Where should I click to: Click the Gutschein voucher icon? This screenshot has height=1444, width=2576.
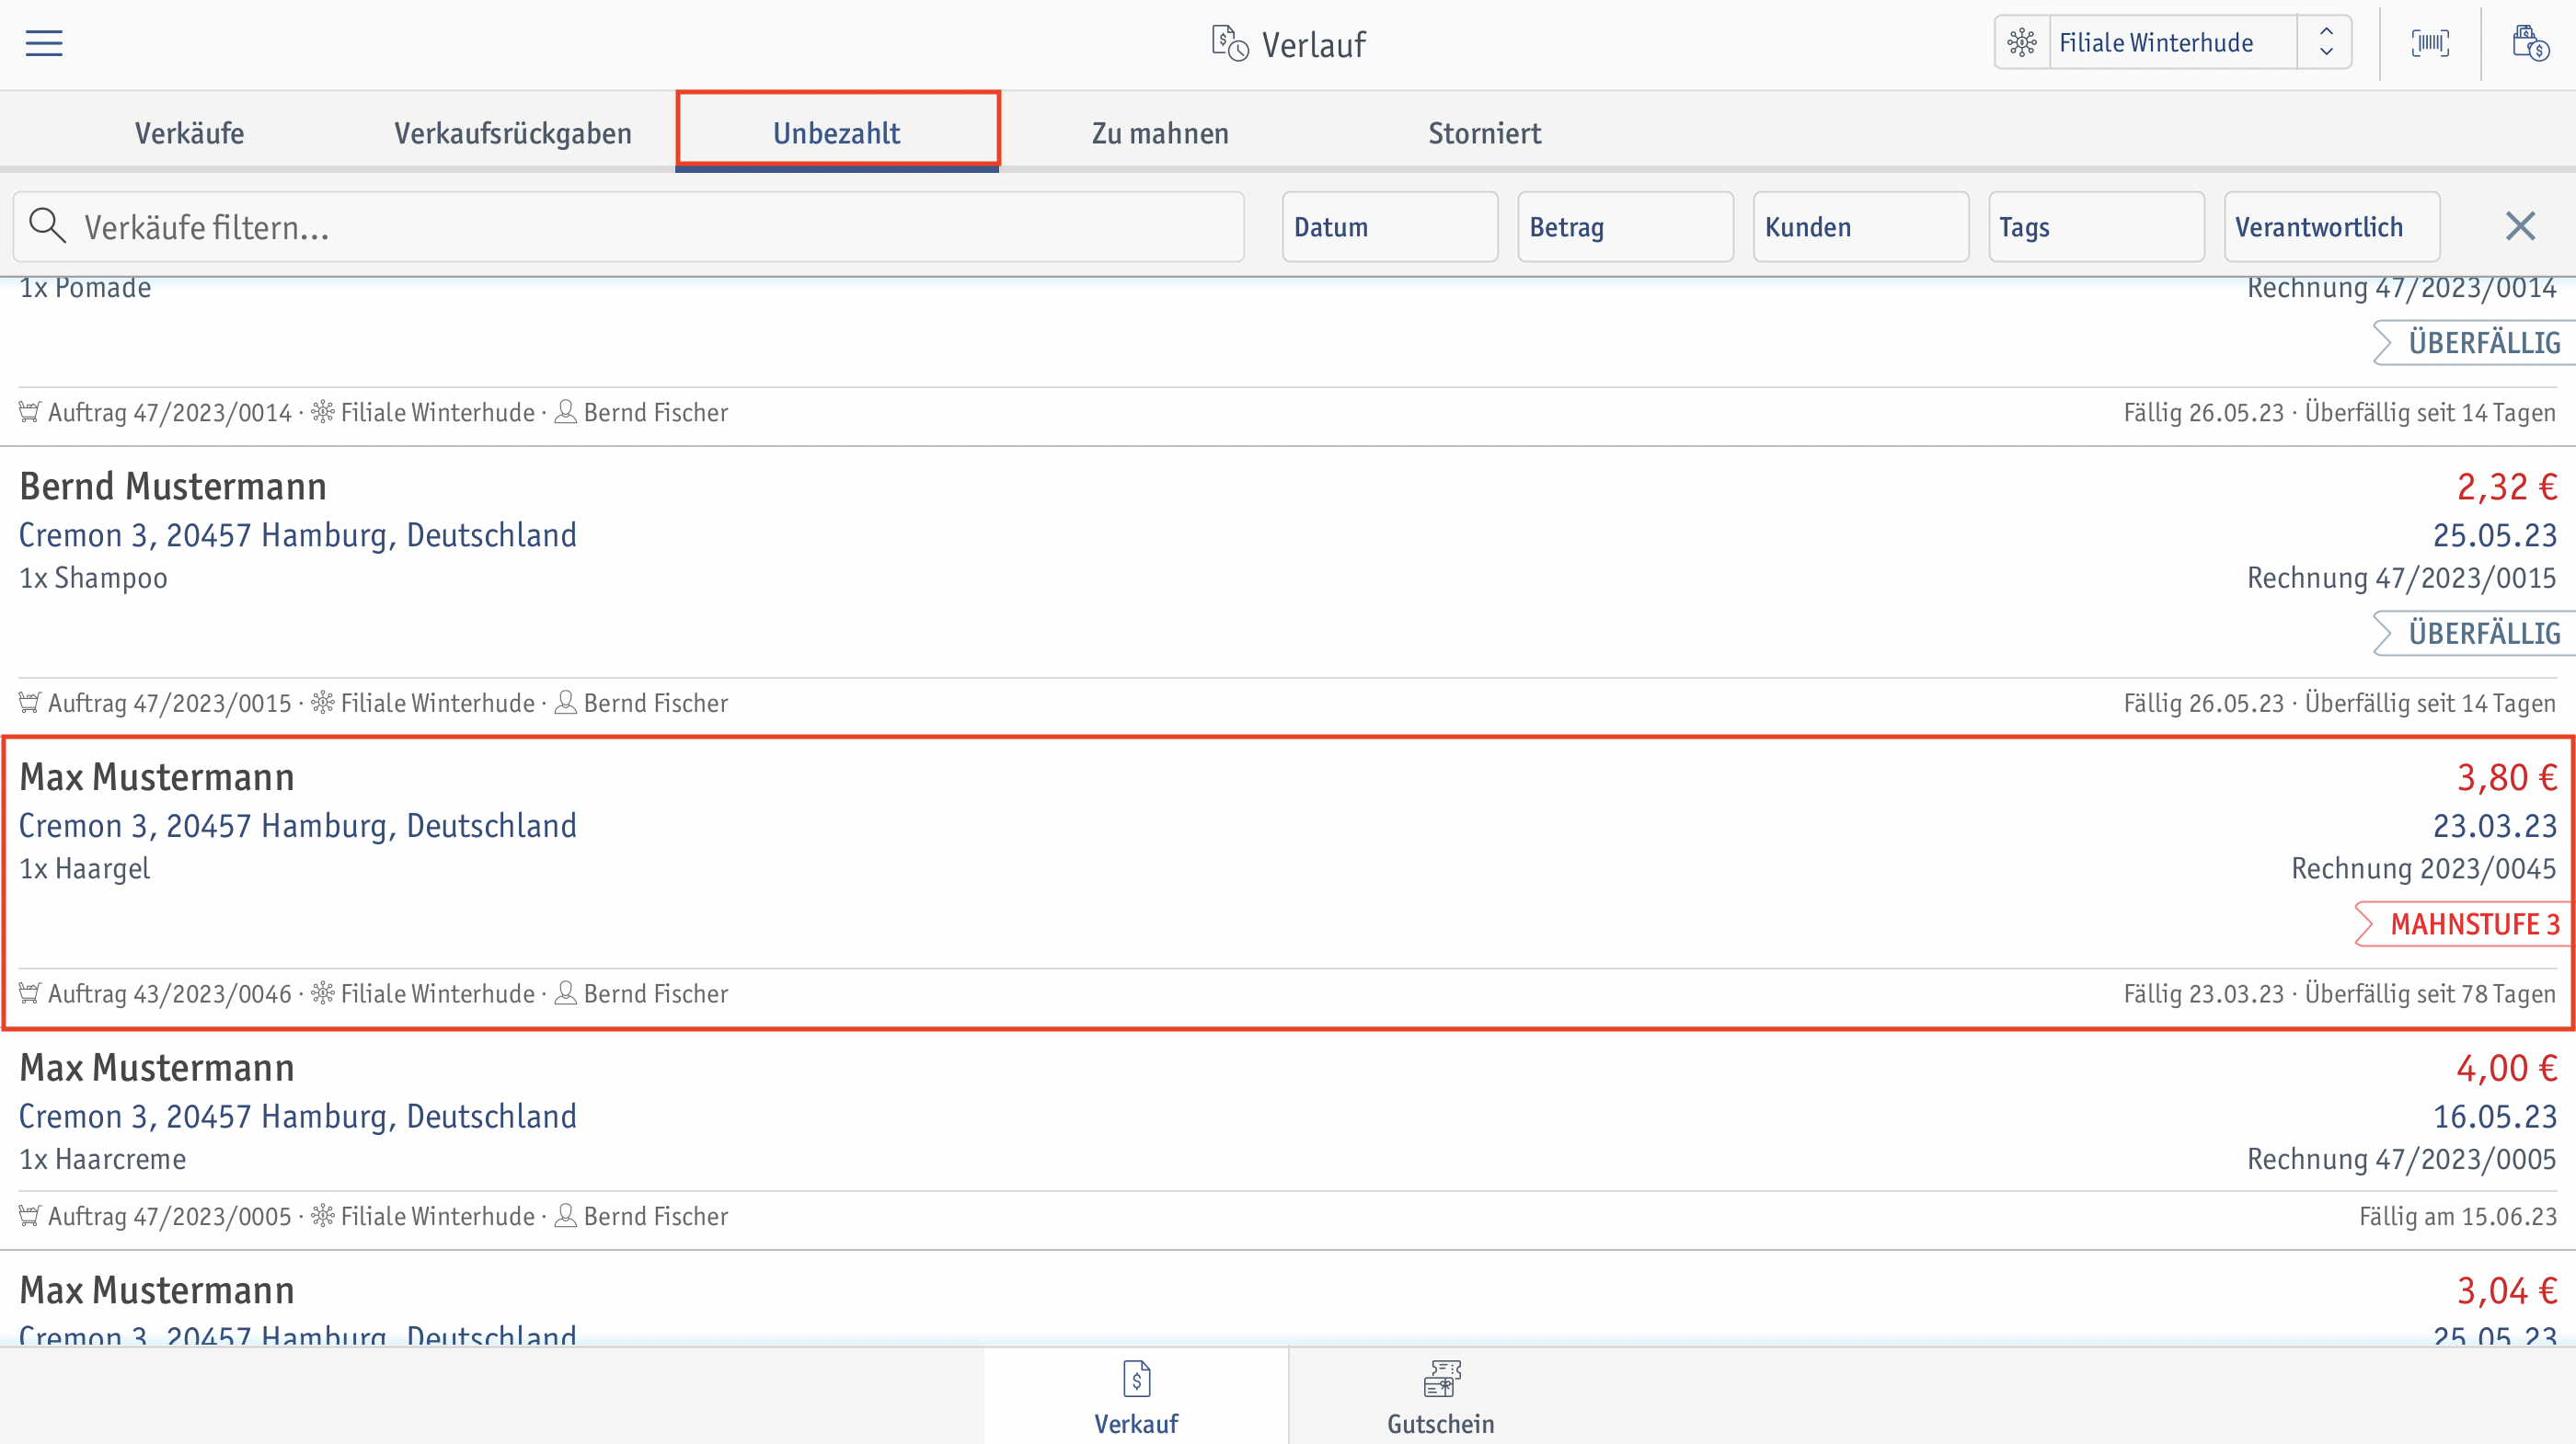pos(1442,1379)
